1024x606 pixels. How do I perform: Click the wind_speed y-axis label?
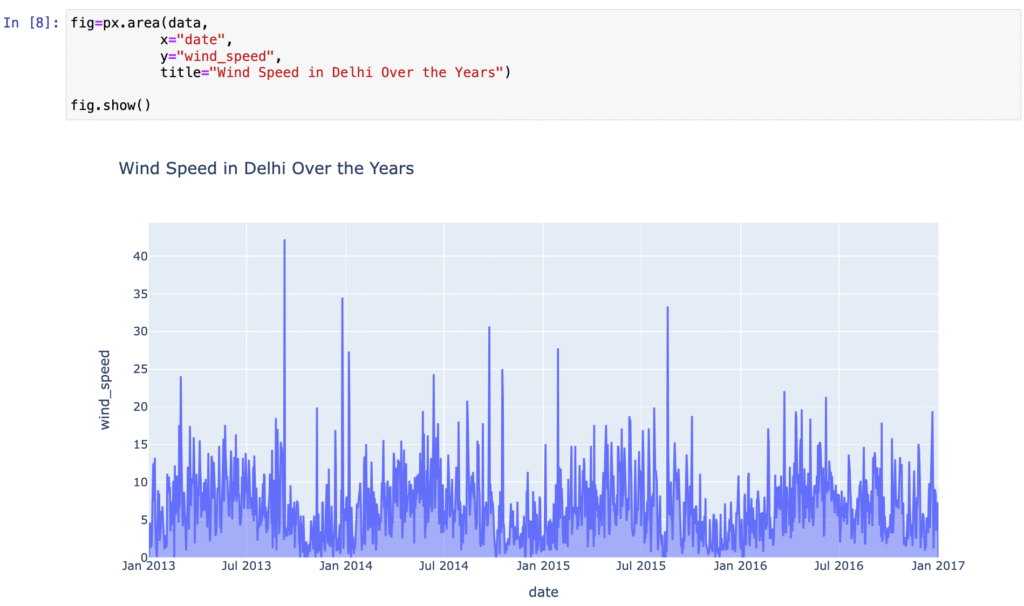tap(104, 390)
